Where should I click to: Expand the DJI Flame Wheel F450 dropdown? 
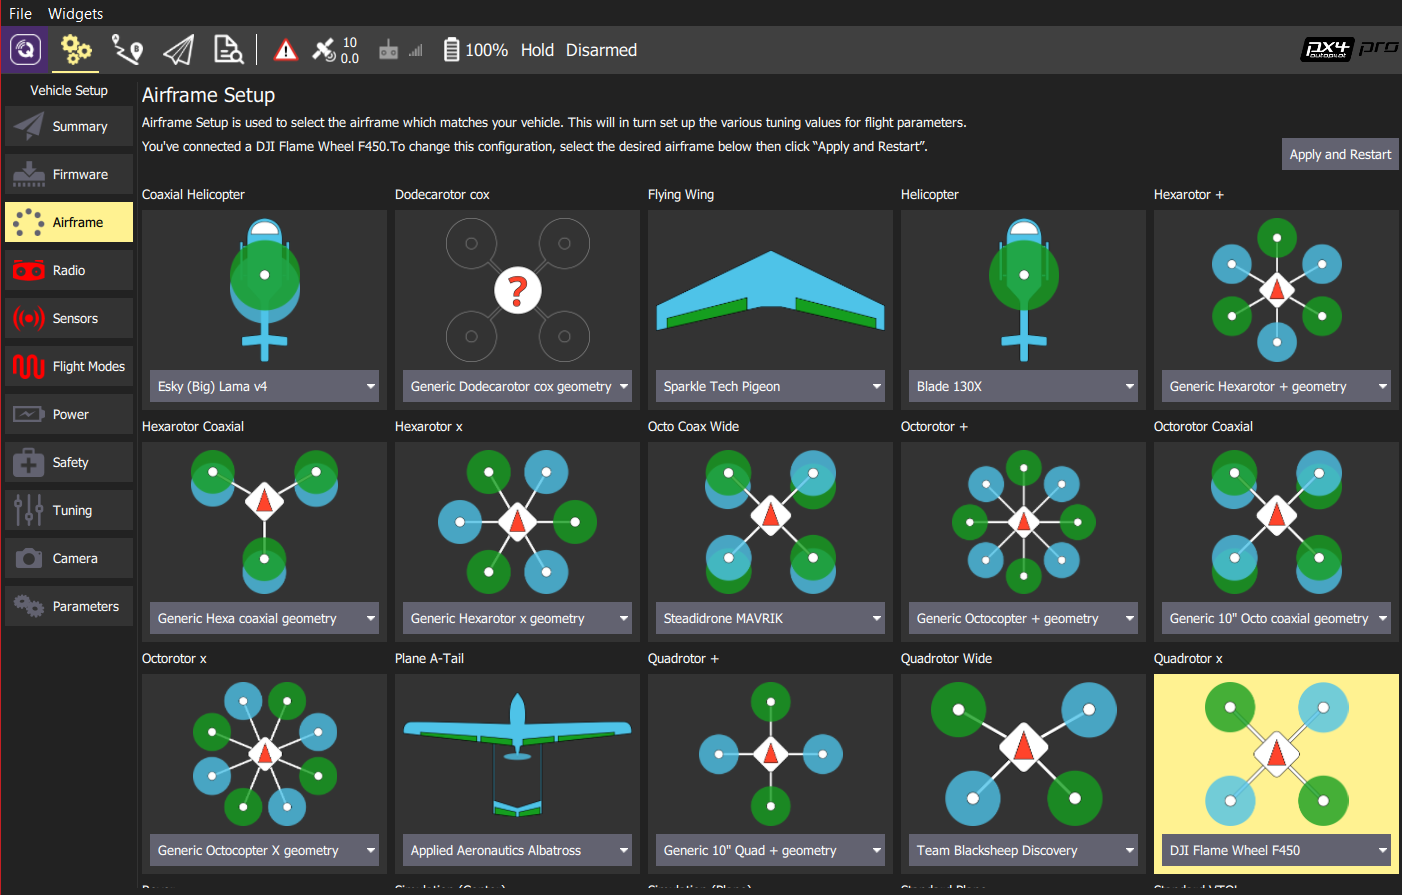(1276, 850)
